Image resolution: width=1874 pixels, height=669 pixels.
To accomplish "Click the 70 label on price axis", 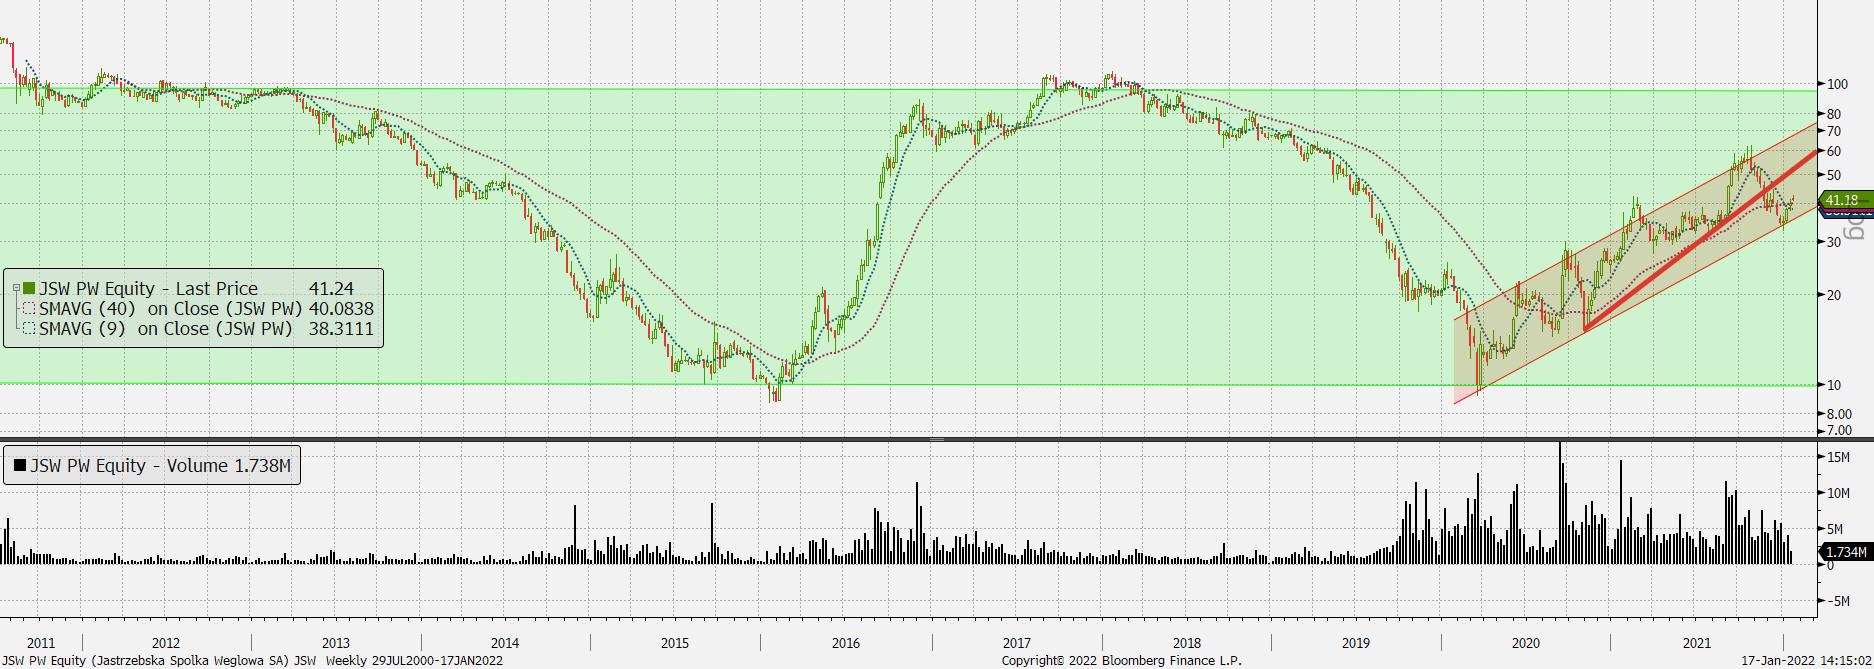I will [1834, 131].
